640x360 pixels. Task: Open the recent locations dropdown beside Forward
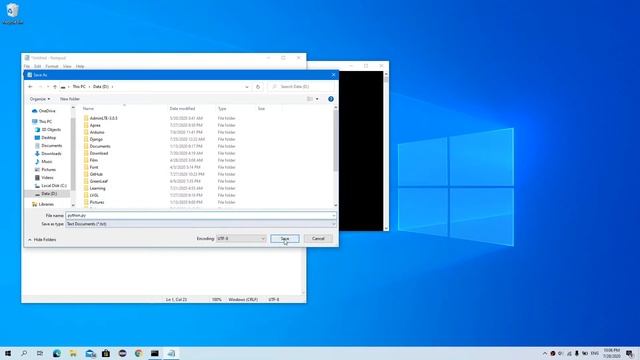[x=48, y=87]
